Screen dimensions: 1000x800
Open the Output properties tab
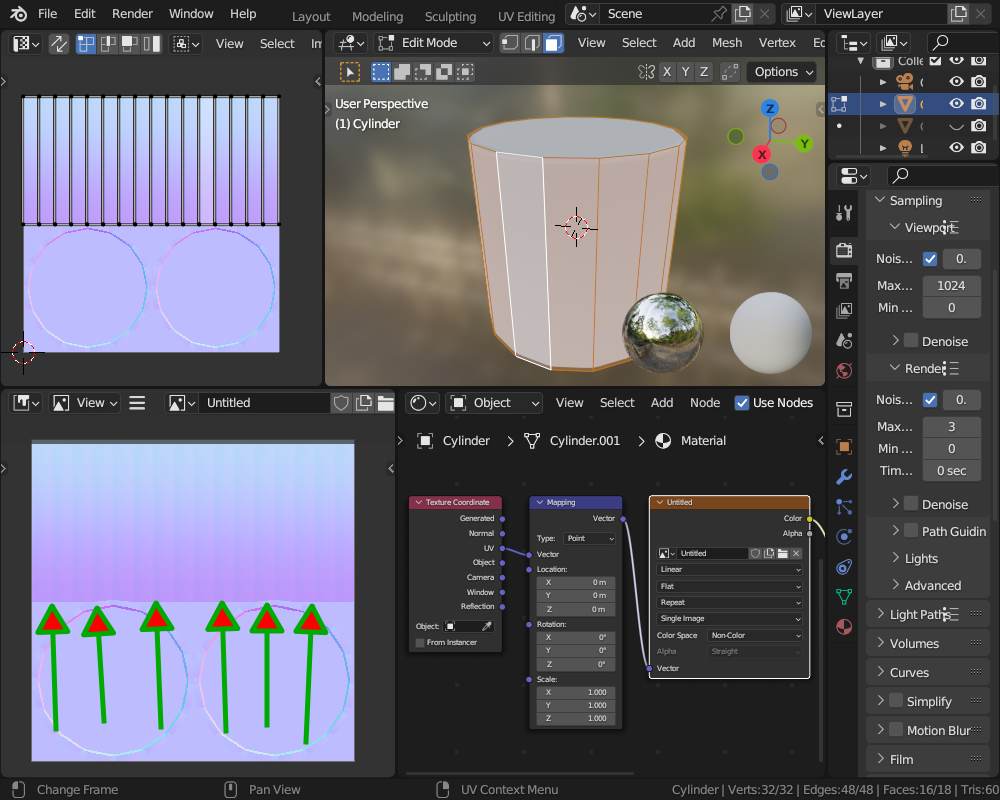[844, 281]
